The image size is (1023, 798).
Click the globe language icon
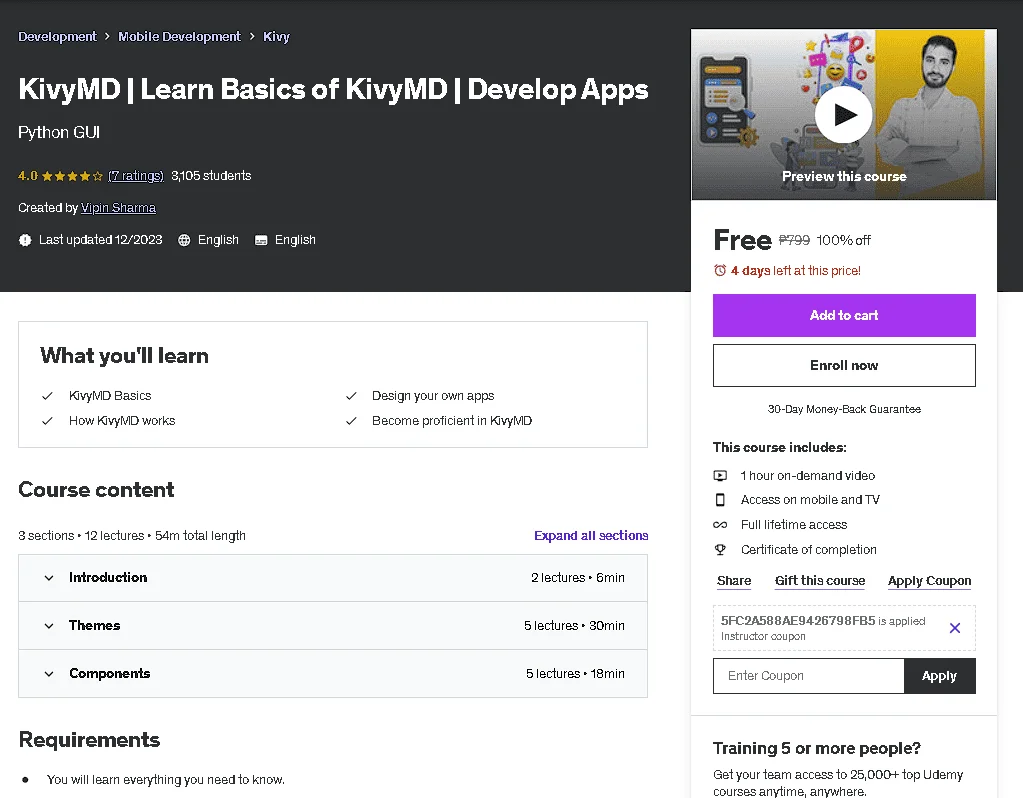[x=184, y=240]
